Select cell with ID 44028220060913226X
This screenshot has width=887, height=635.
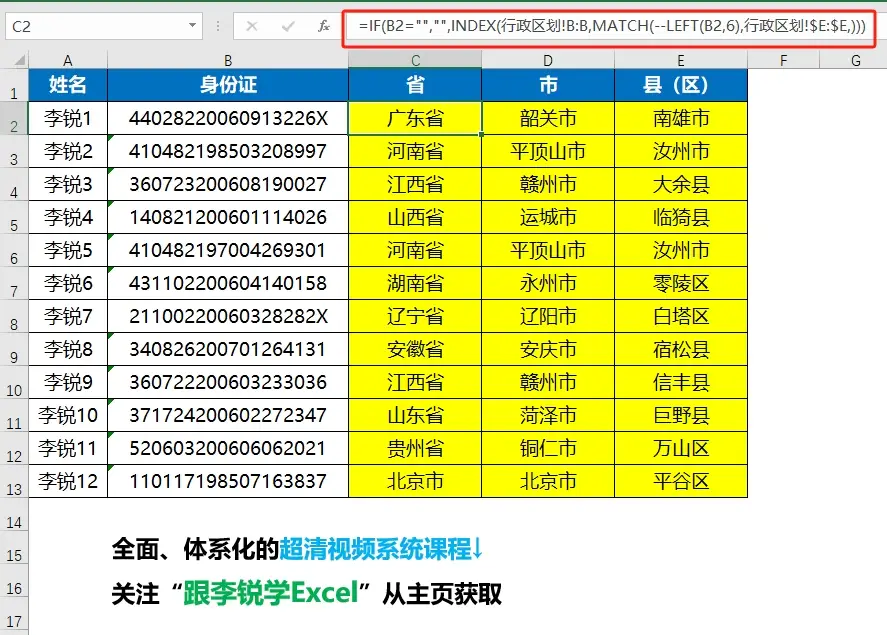(x=228, y=118)
